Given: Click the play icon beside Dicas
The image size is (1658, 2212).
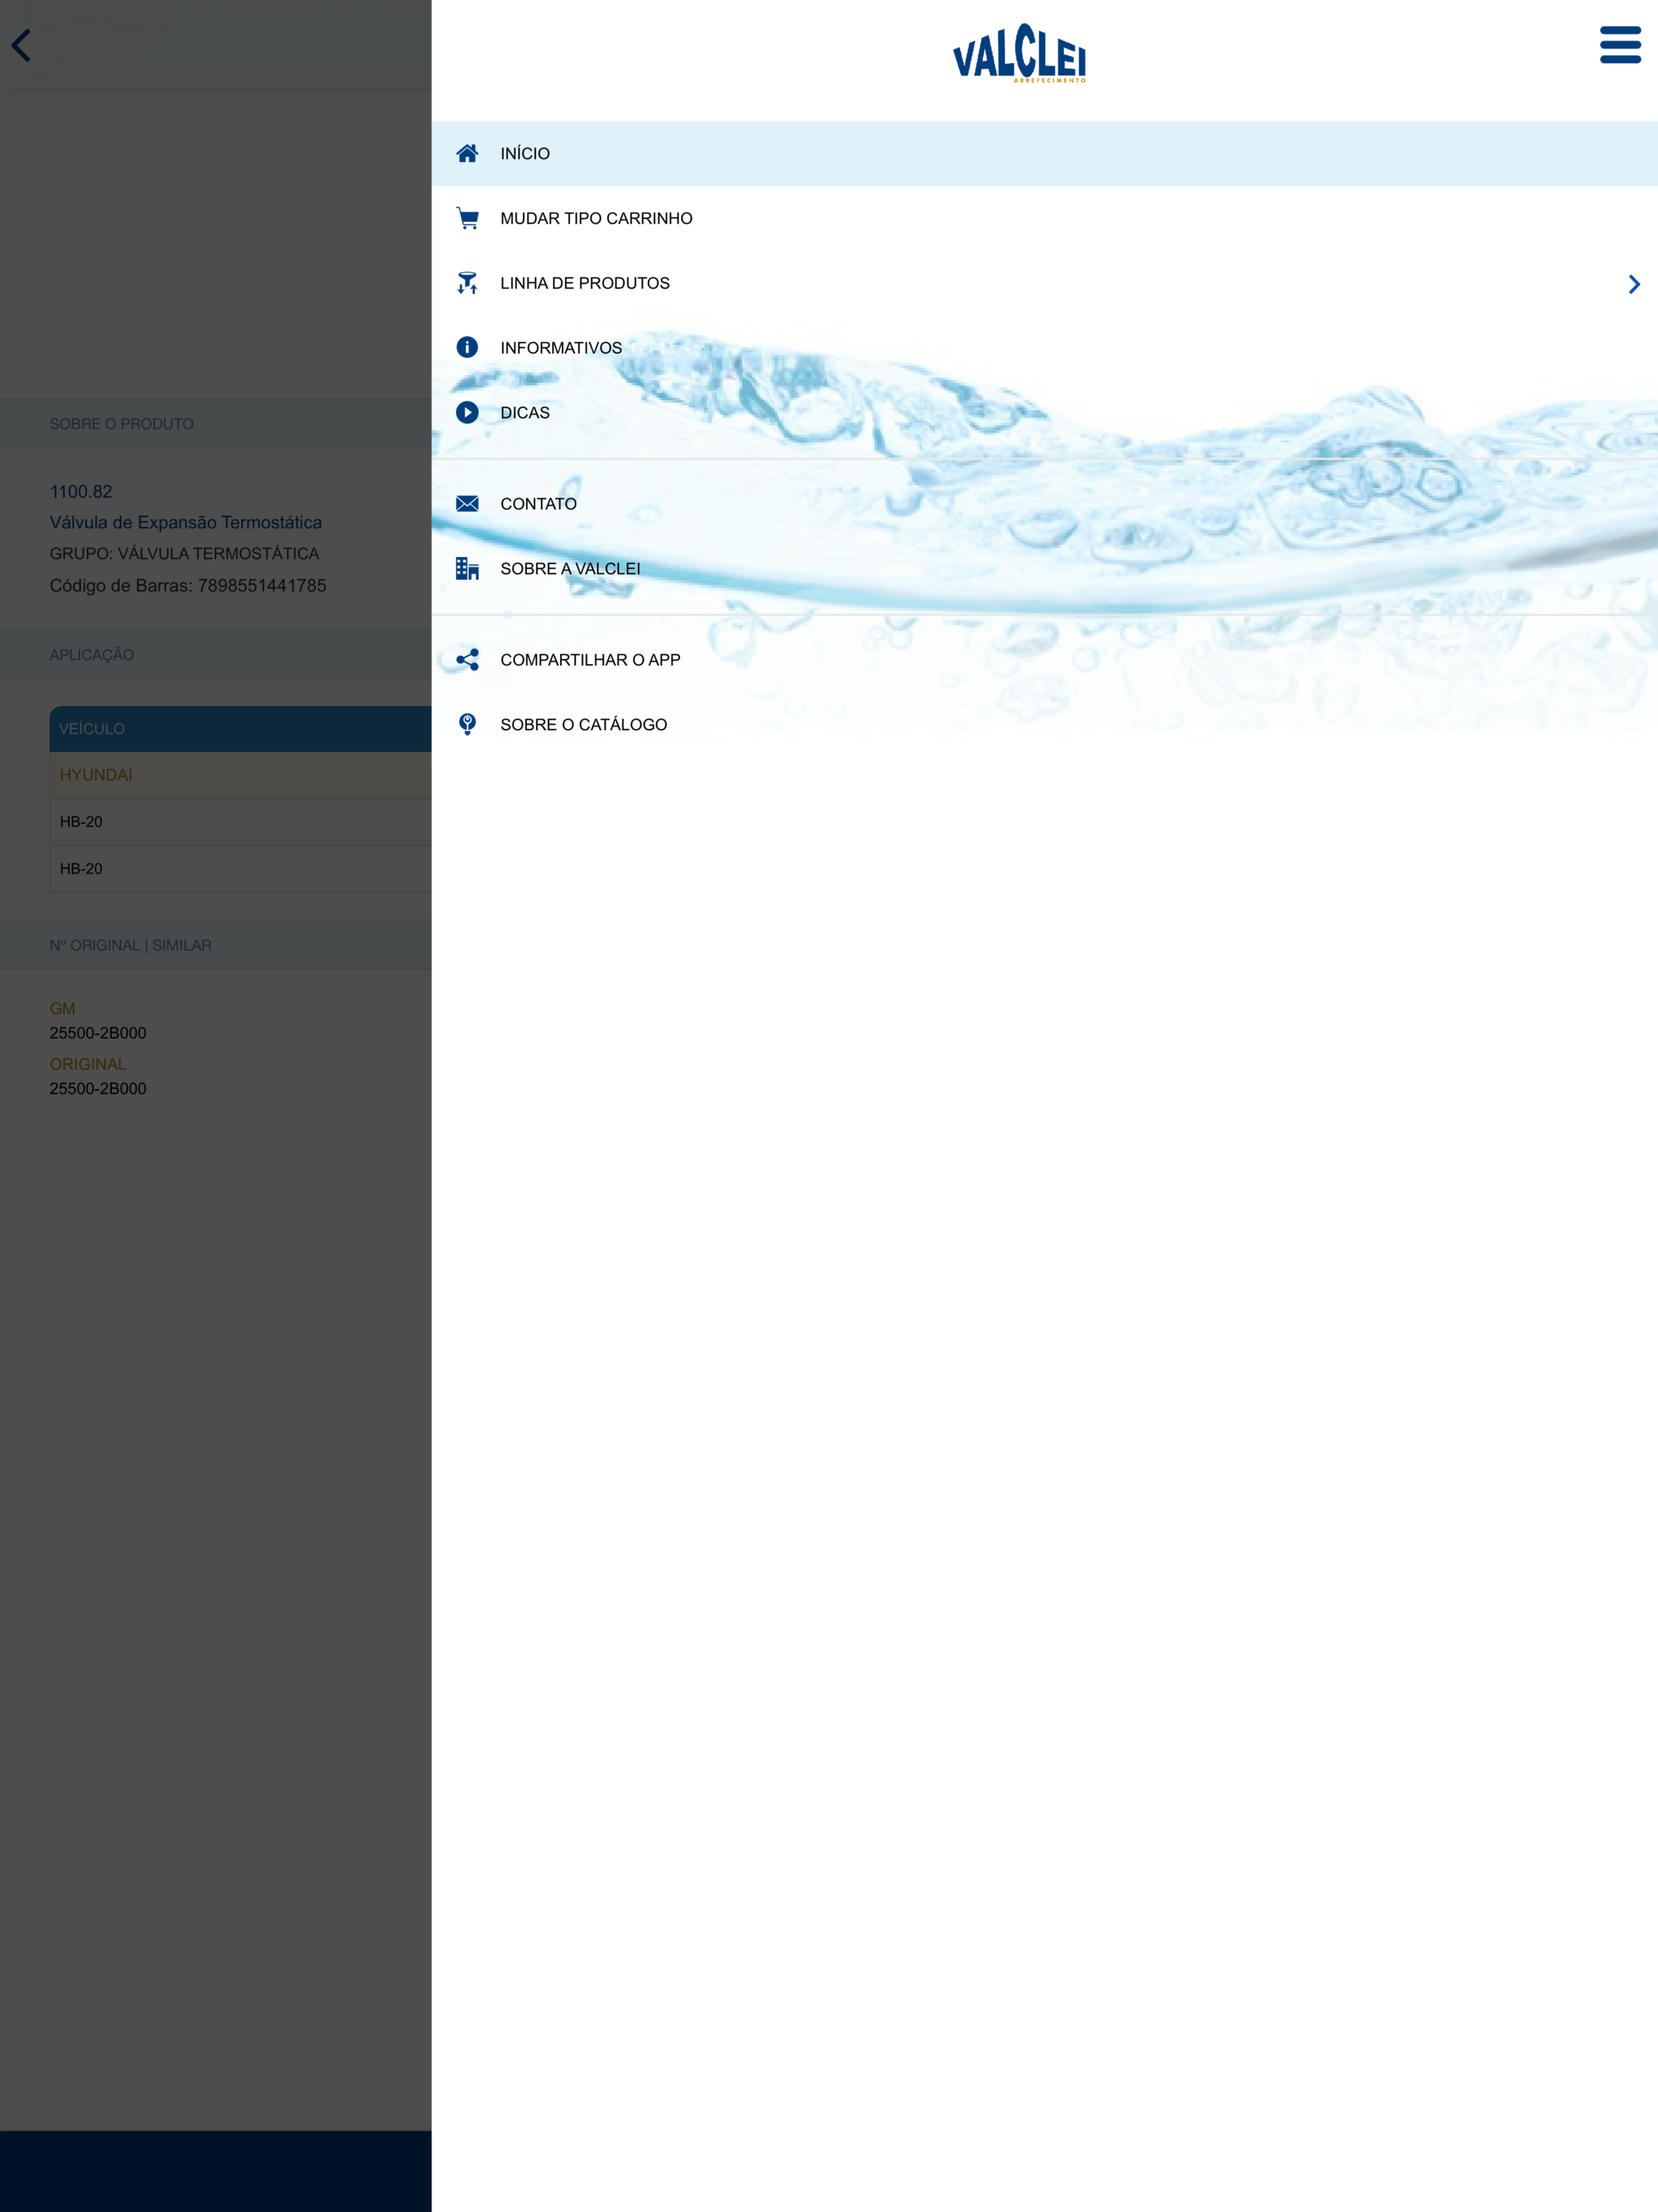Looking at the screenshot, I should (x=467, y=412).
